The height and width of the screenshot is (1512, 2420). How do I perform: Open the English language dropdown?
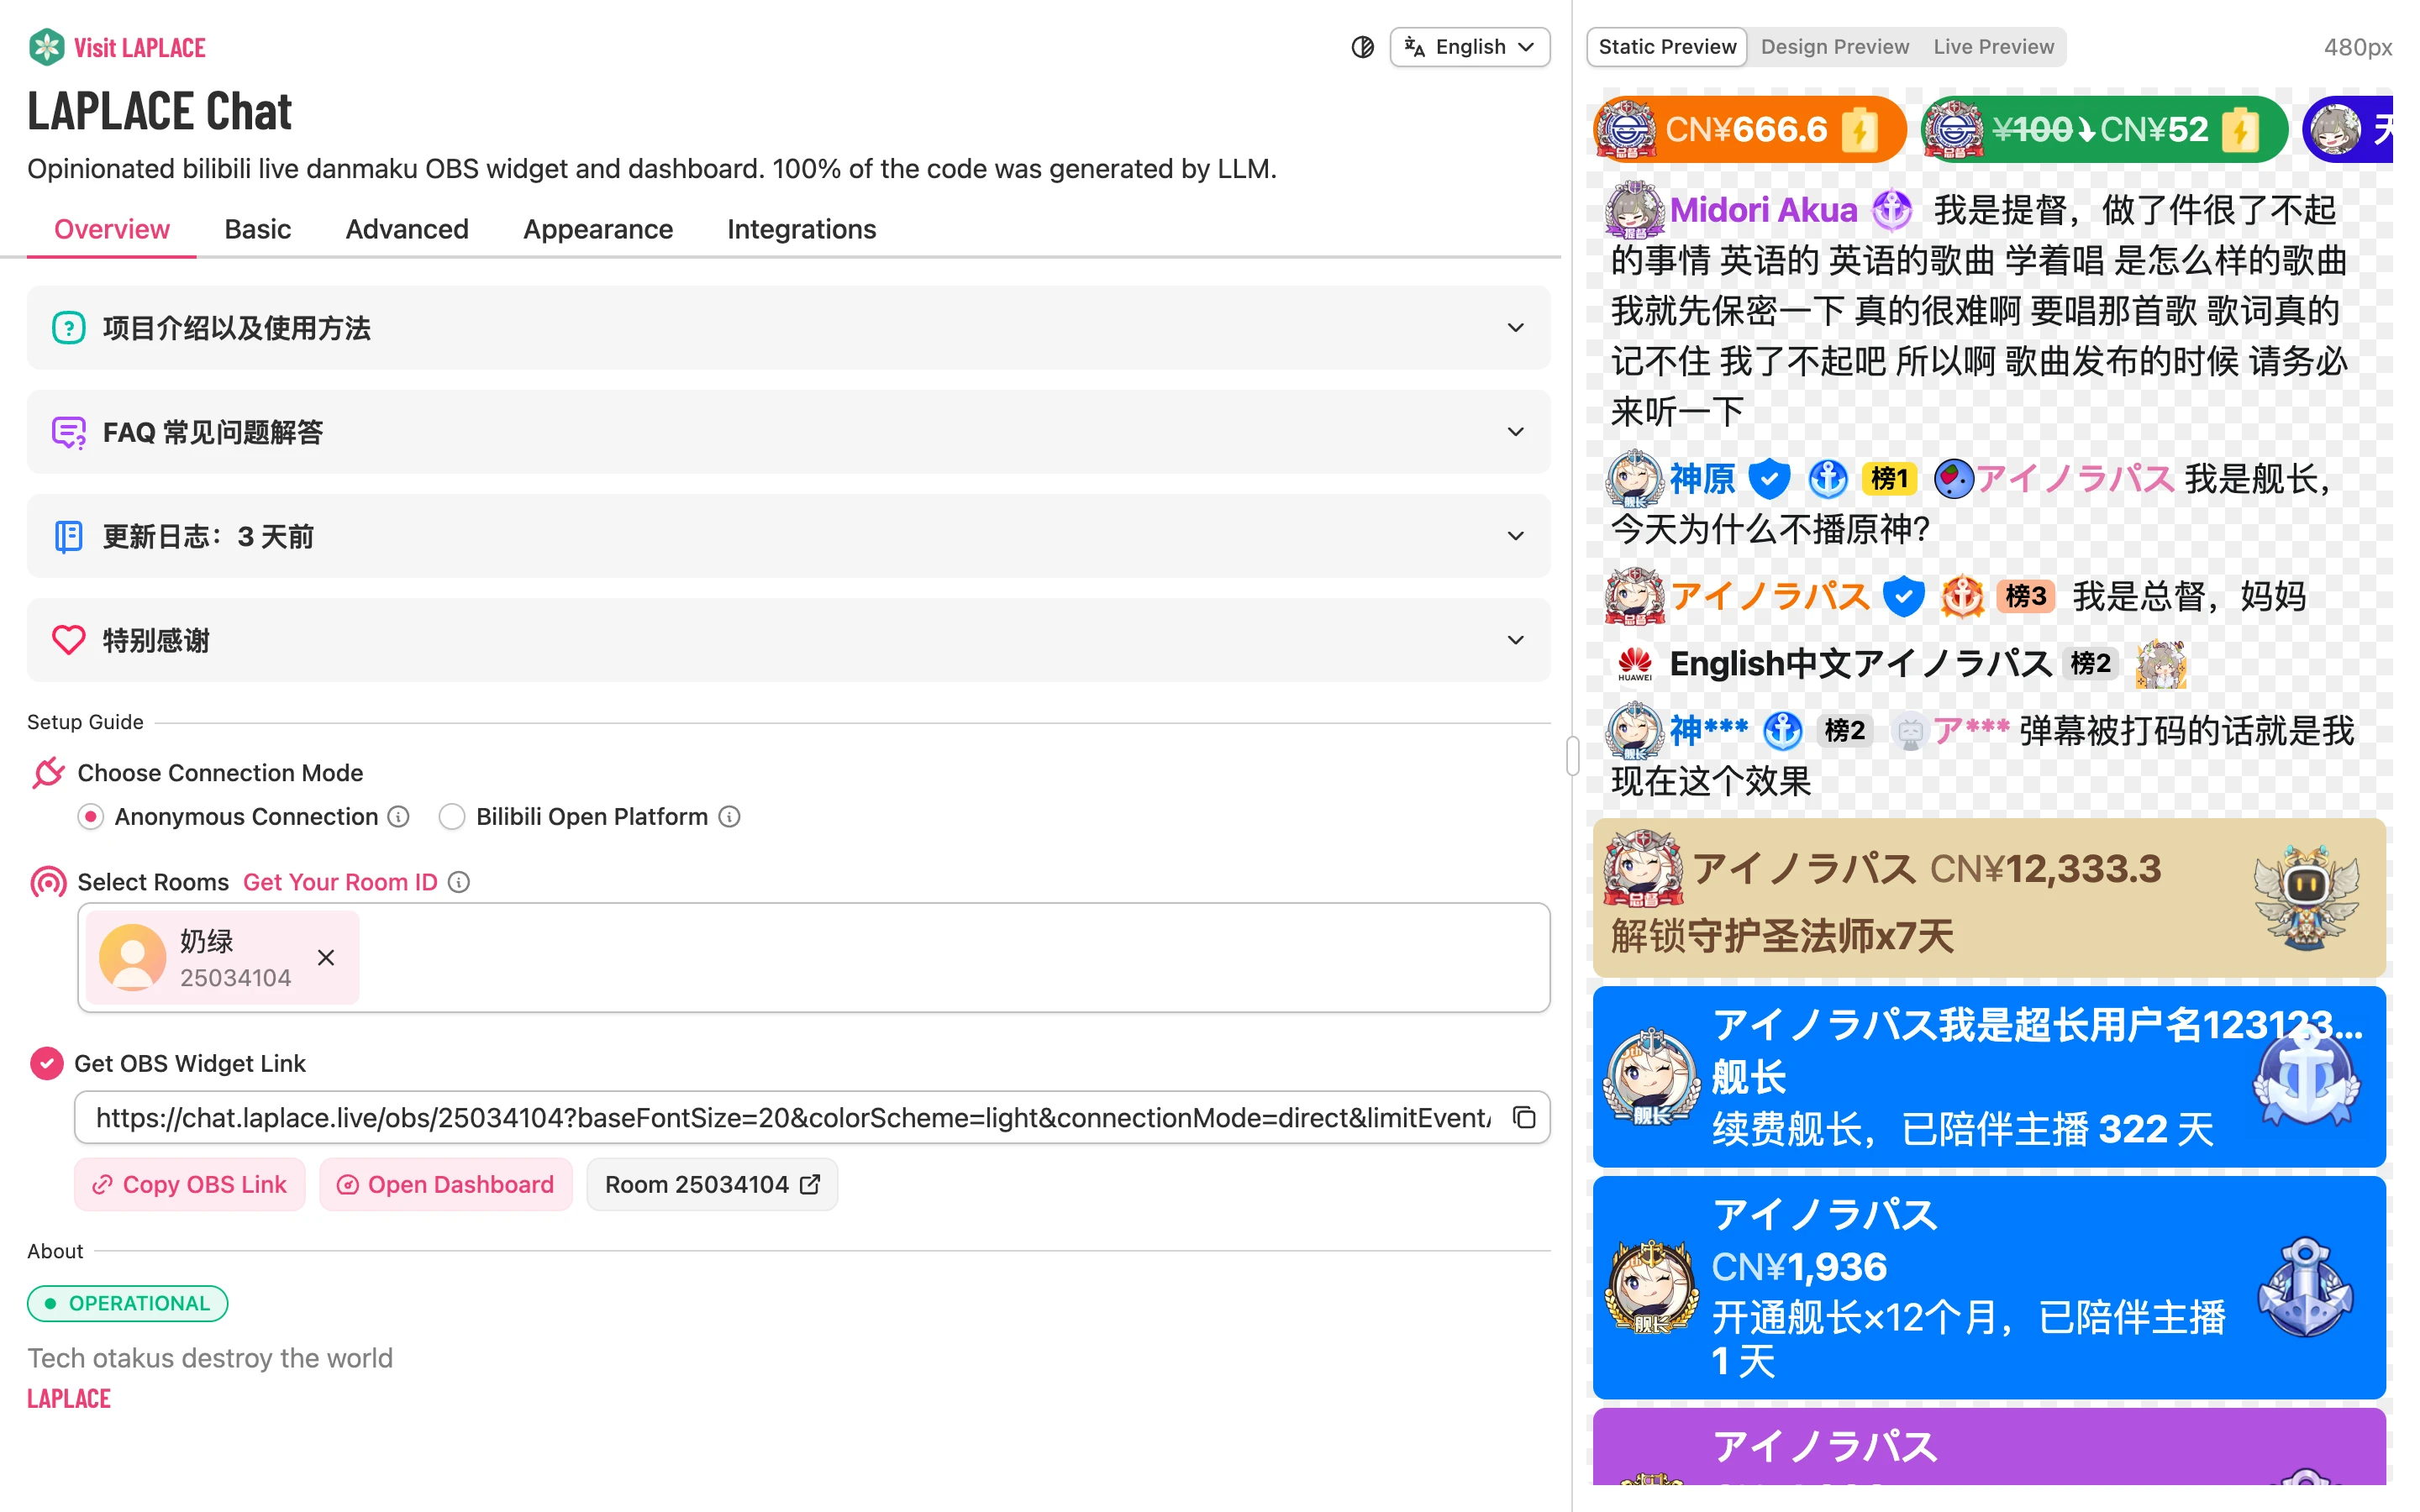click(1469, 47)
